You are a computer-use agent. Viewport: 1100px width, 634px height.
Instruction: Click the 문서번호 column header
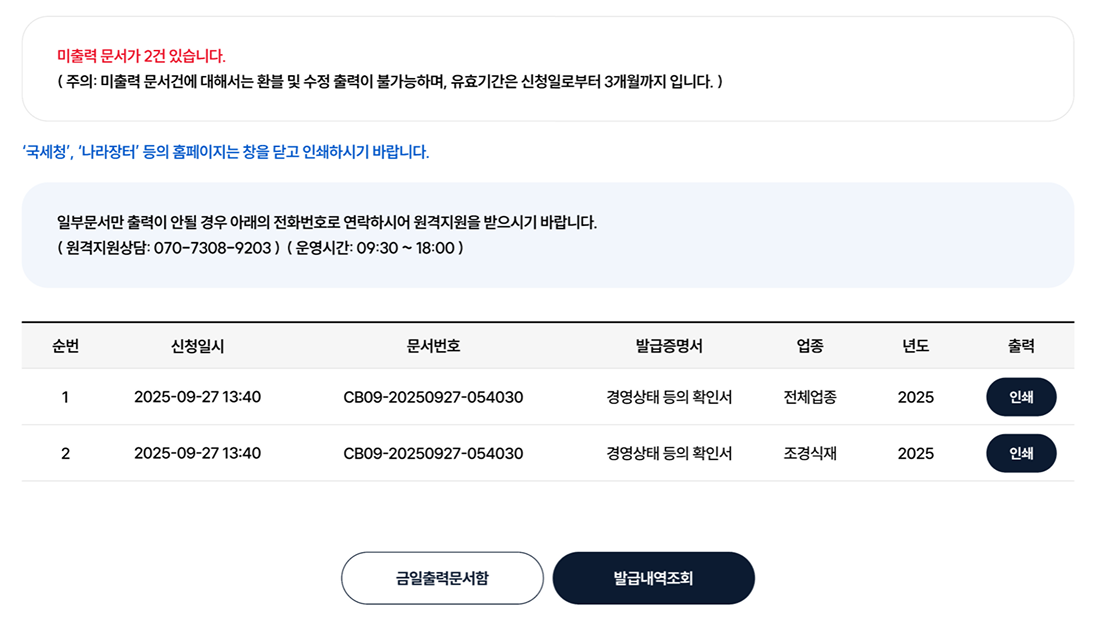coord(433,346)
